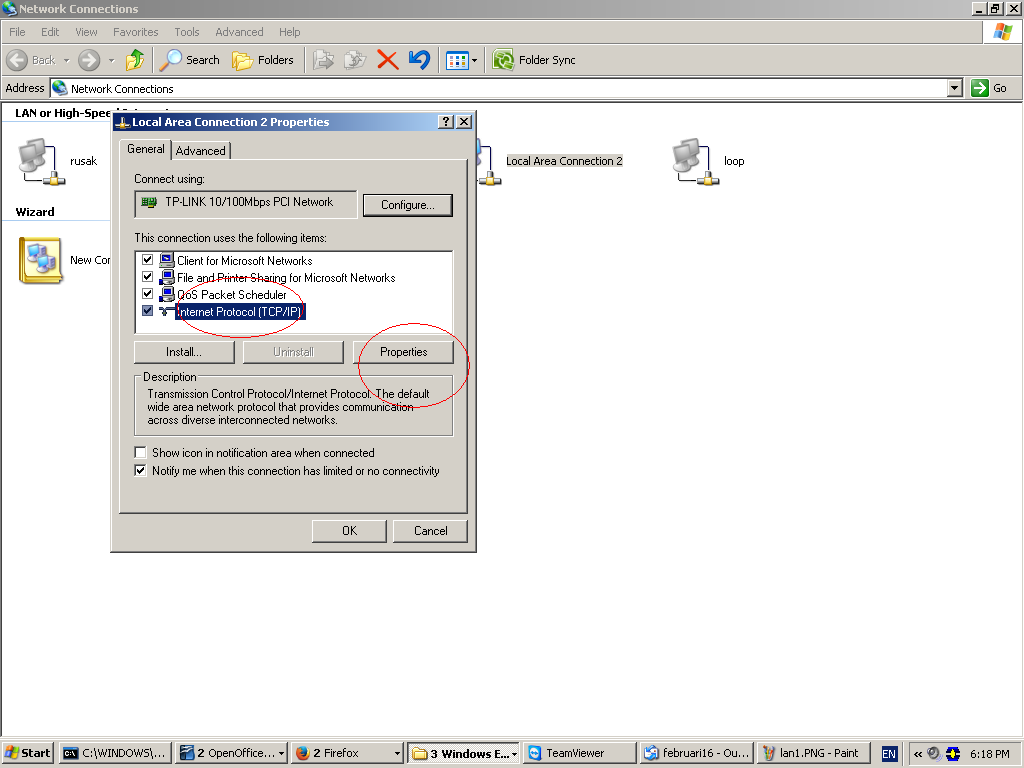
Task: Open the Forward button history dropdown arrow
Action: pyautogui.click(x=111, y=60)
